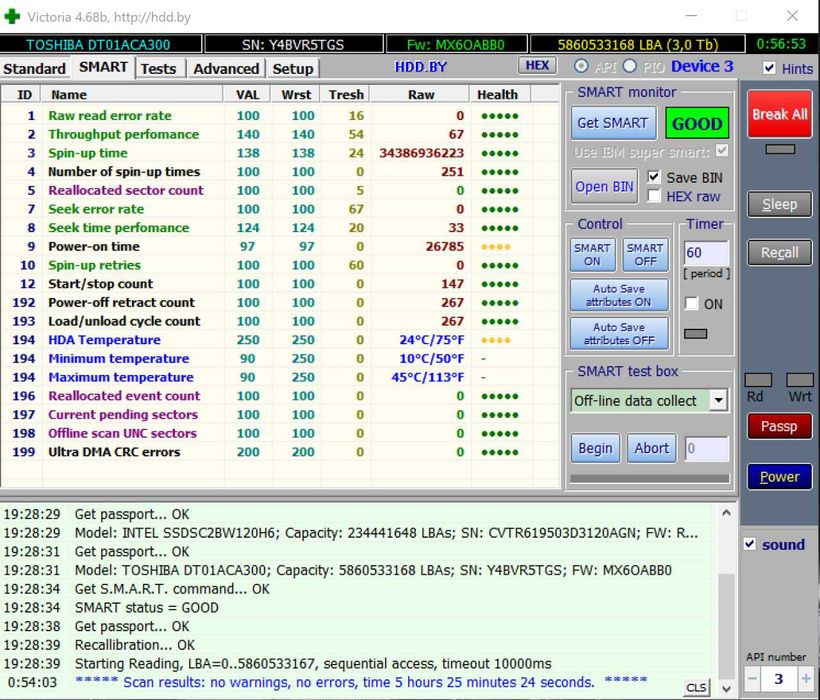
Task: Click Auto Save attributes OFF button
Action: point(619,334)
